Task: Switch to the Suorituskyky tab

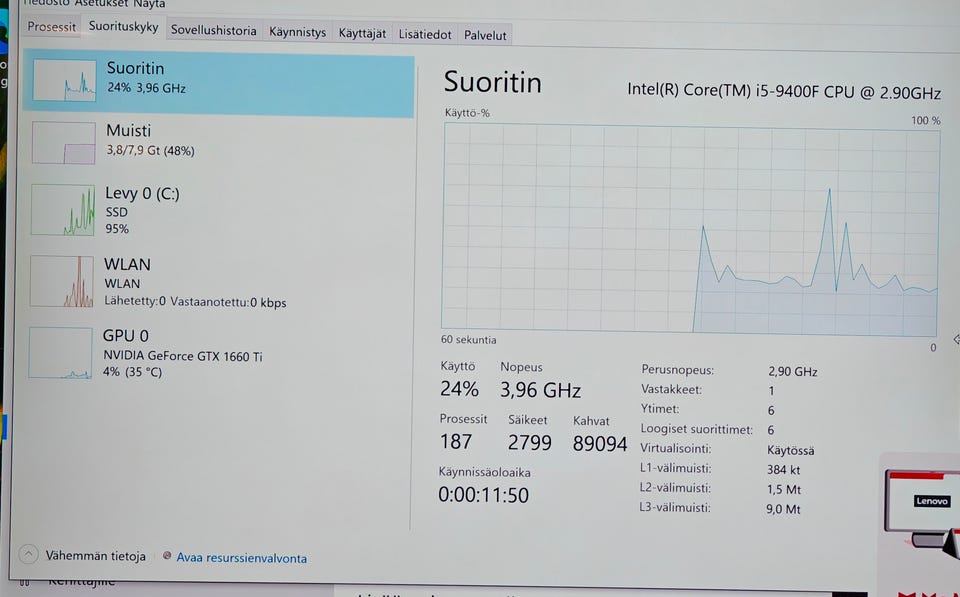Action: click(123, 26)
